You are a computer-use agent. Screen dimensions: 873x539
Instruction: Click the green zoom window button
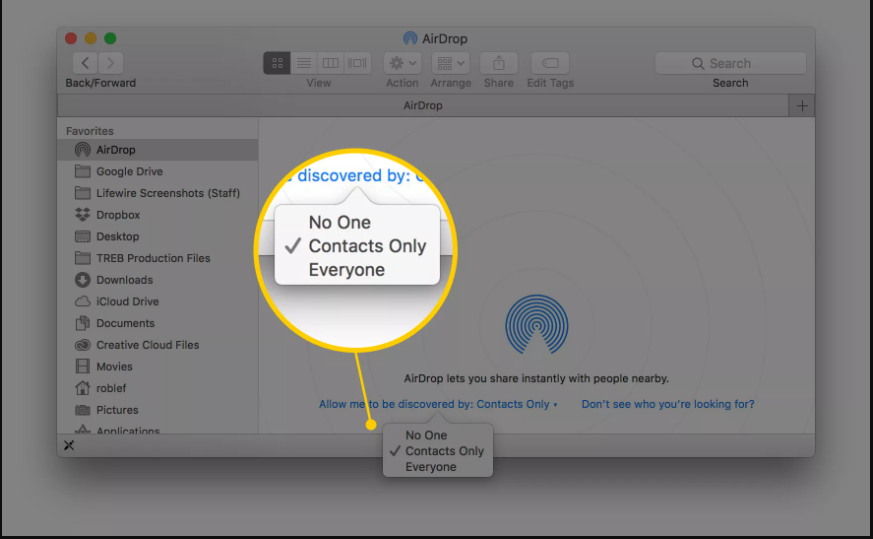click(110, 38)
